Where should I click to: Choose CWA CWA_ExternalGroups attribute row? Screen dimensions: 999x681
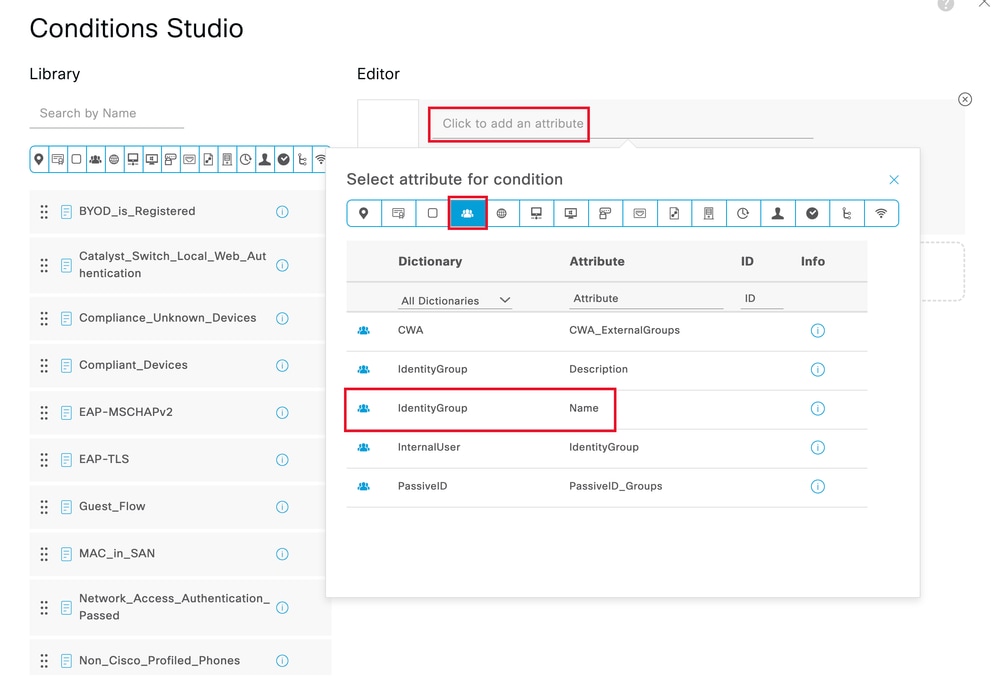tap(607, 331)
